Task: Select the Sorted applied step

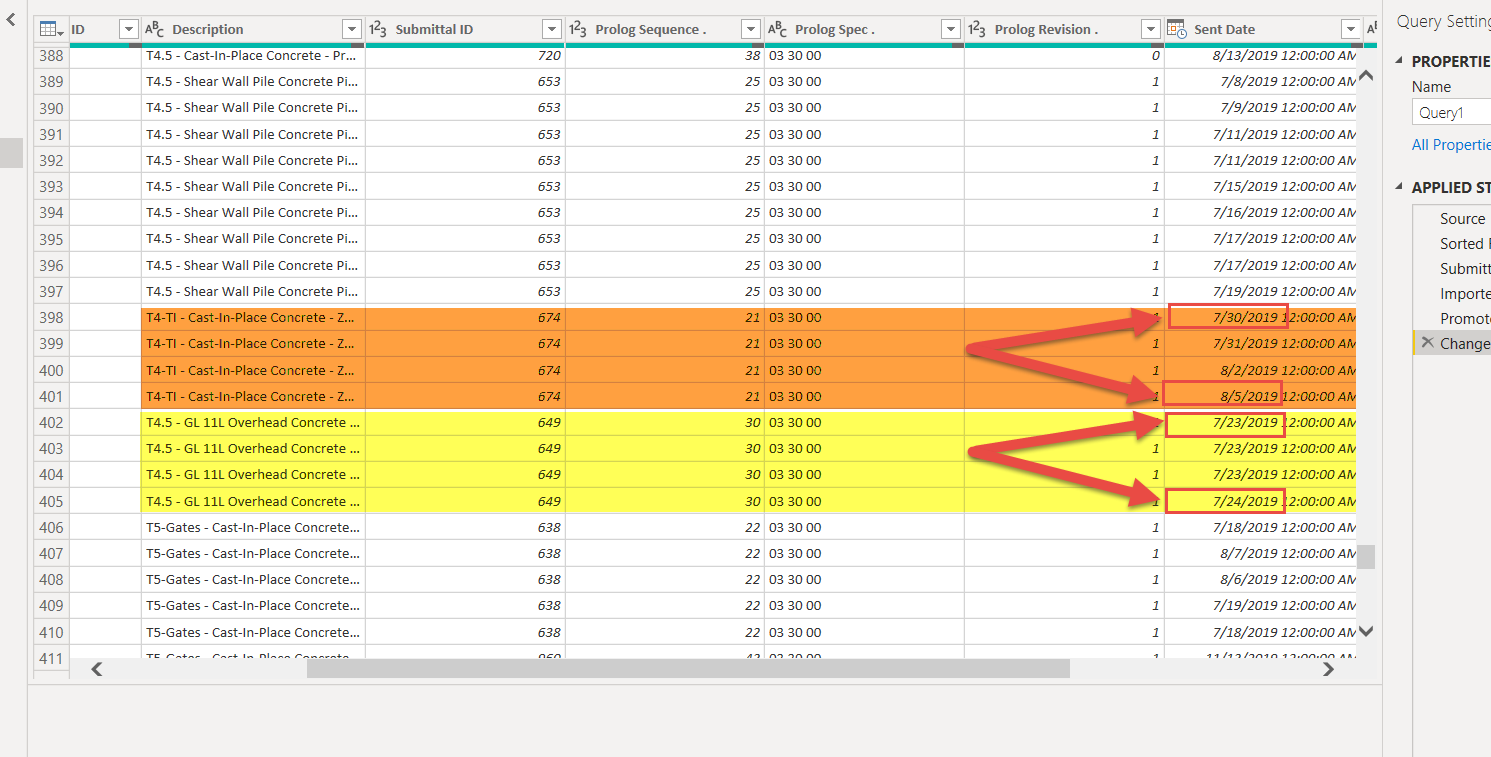Action: [x=1464, y=244]
